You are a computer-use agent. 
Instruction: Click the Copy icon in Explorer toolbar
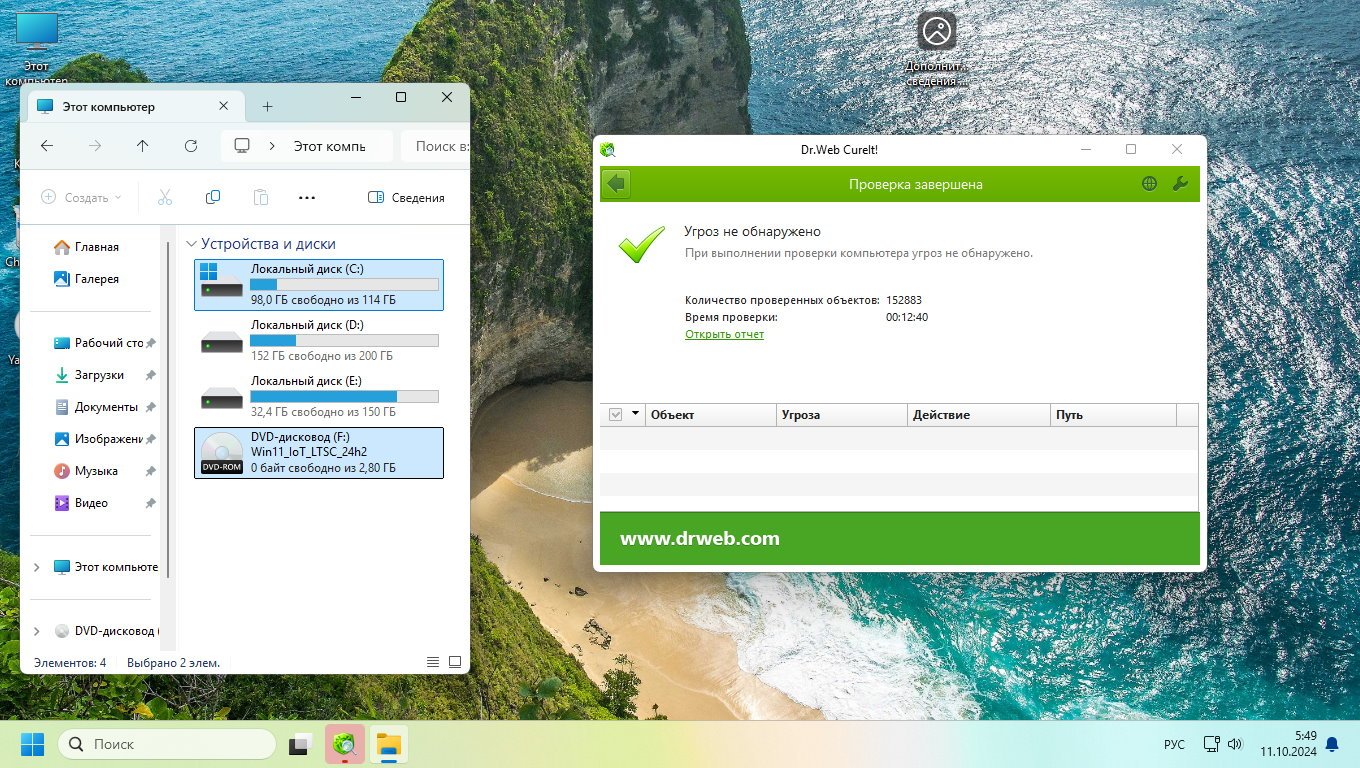coord(212,198)
